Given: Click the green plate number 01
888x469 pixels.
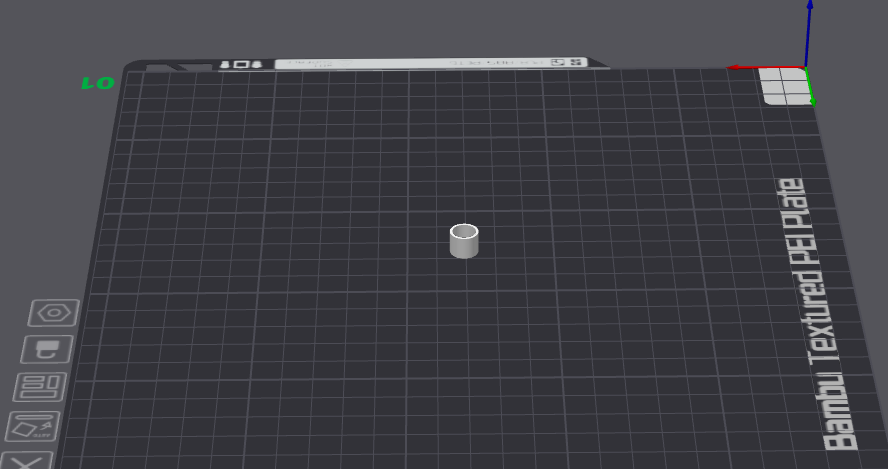Looking at the screenshot, I should pos(98,84).
